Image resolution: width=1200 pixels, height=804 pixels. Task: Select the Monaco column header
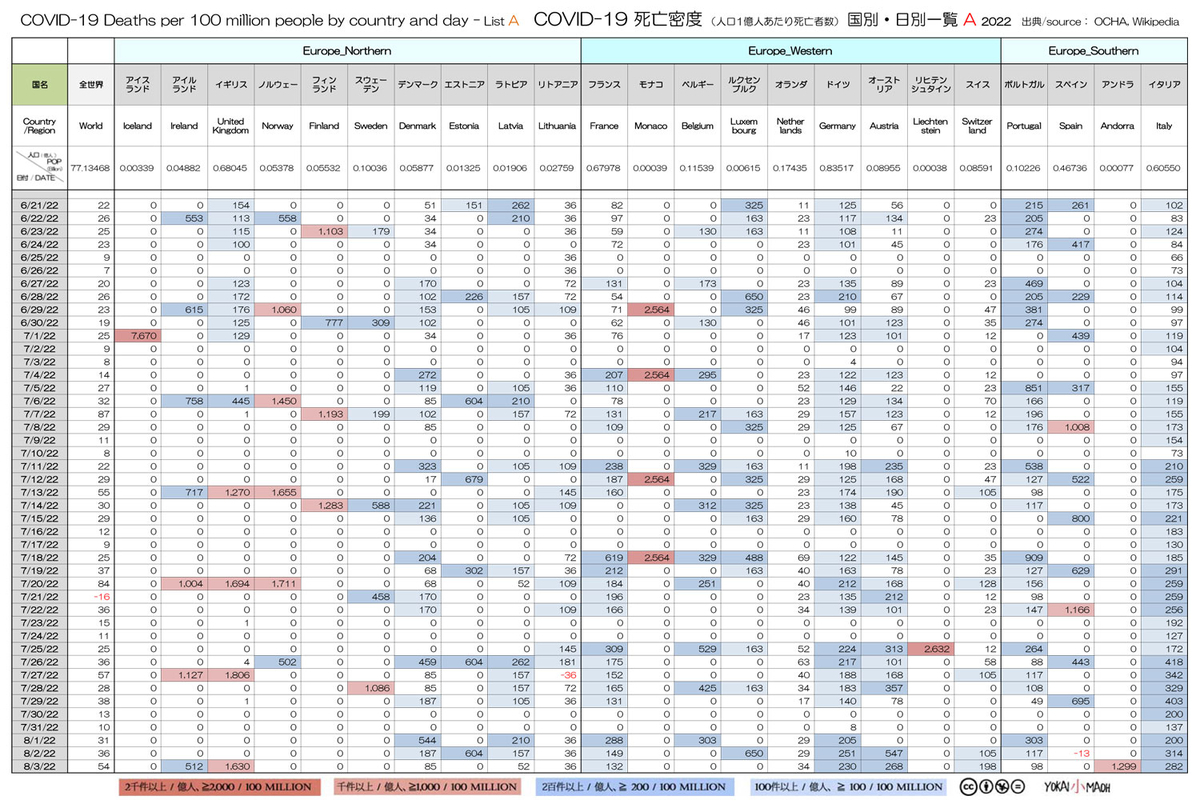[651, 127]
